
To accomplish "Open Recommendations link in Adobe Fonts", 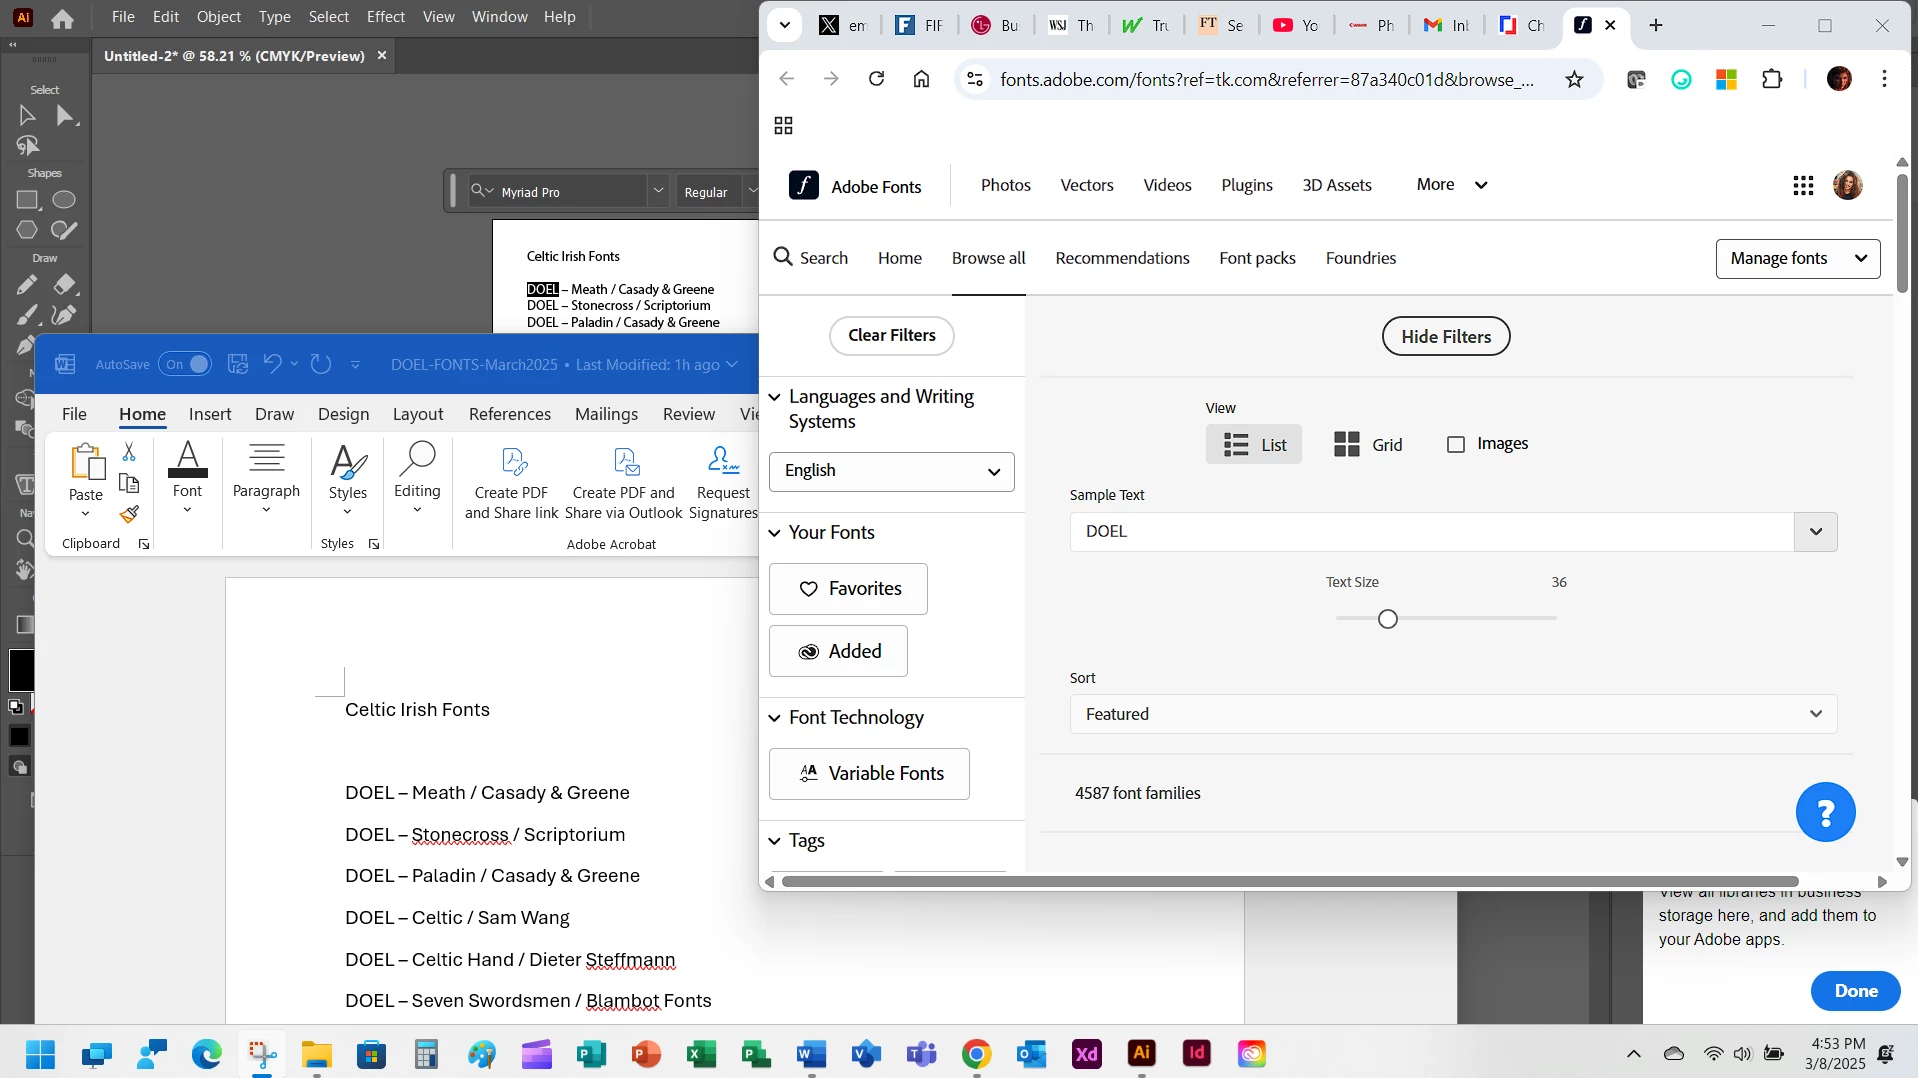I will tap(1122, 258).
